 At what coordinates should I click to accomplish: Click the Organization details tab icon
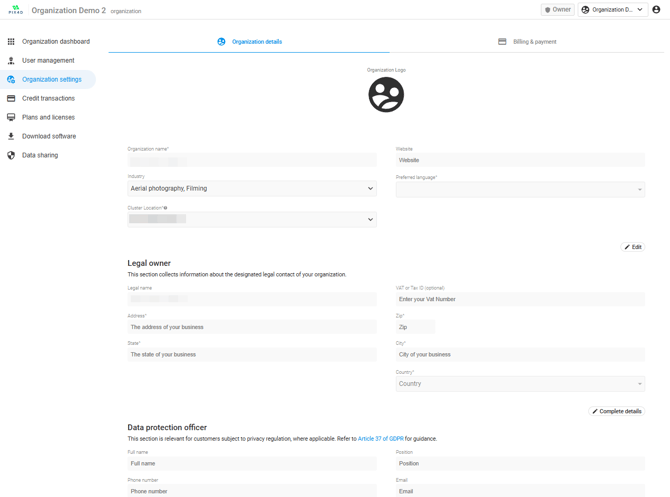pyautogui.click(x=221, y=41)
